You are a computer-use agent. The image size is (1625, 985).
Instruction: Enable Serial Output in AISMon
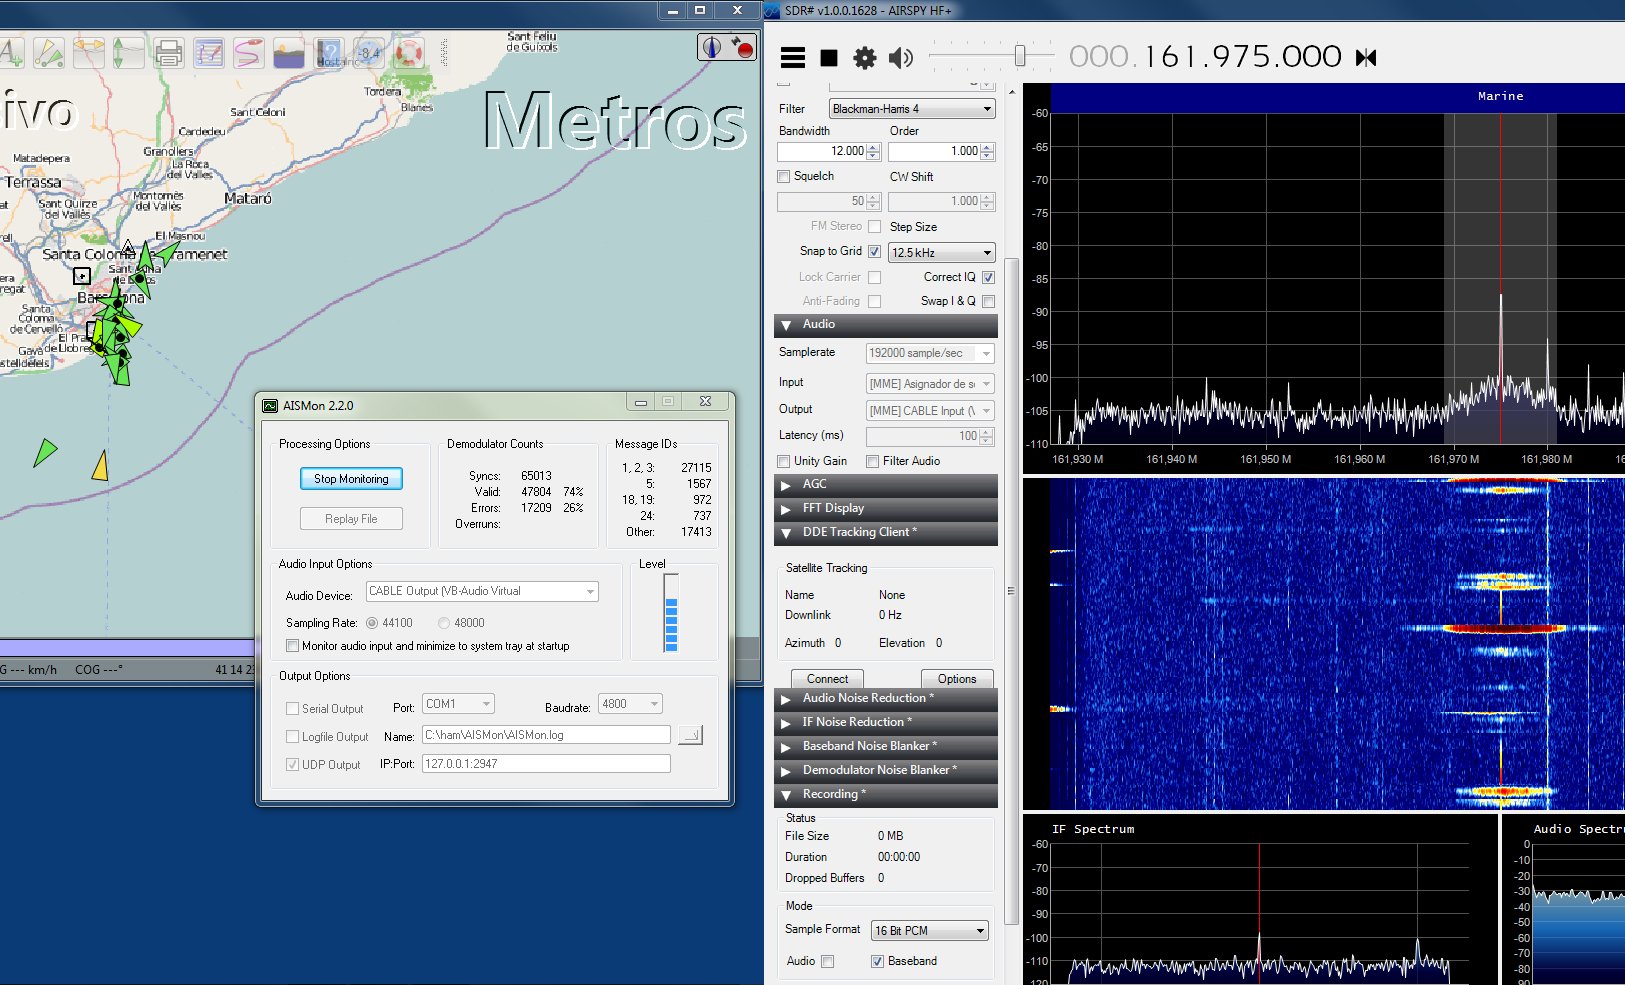[x=292, y=708]
